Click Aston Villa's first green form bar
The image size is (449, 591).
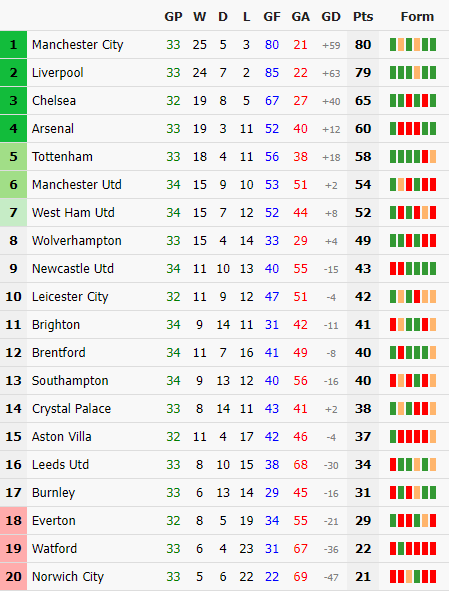pos(393,436)
